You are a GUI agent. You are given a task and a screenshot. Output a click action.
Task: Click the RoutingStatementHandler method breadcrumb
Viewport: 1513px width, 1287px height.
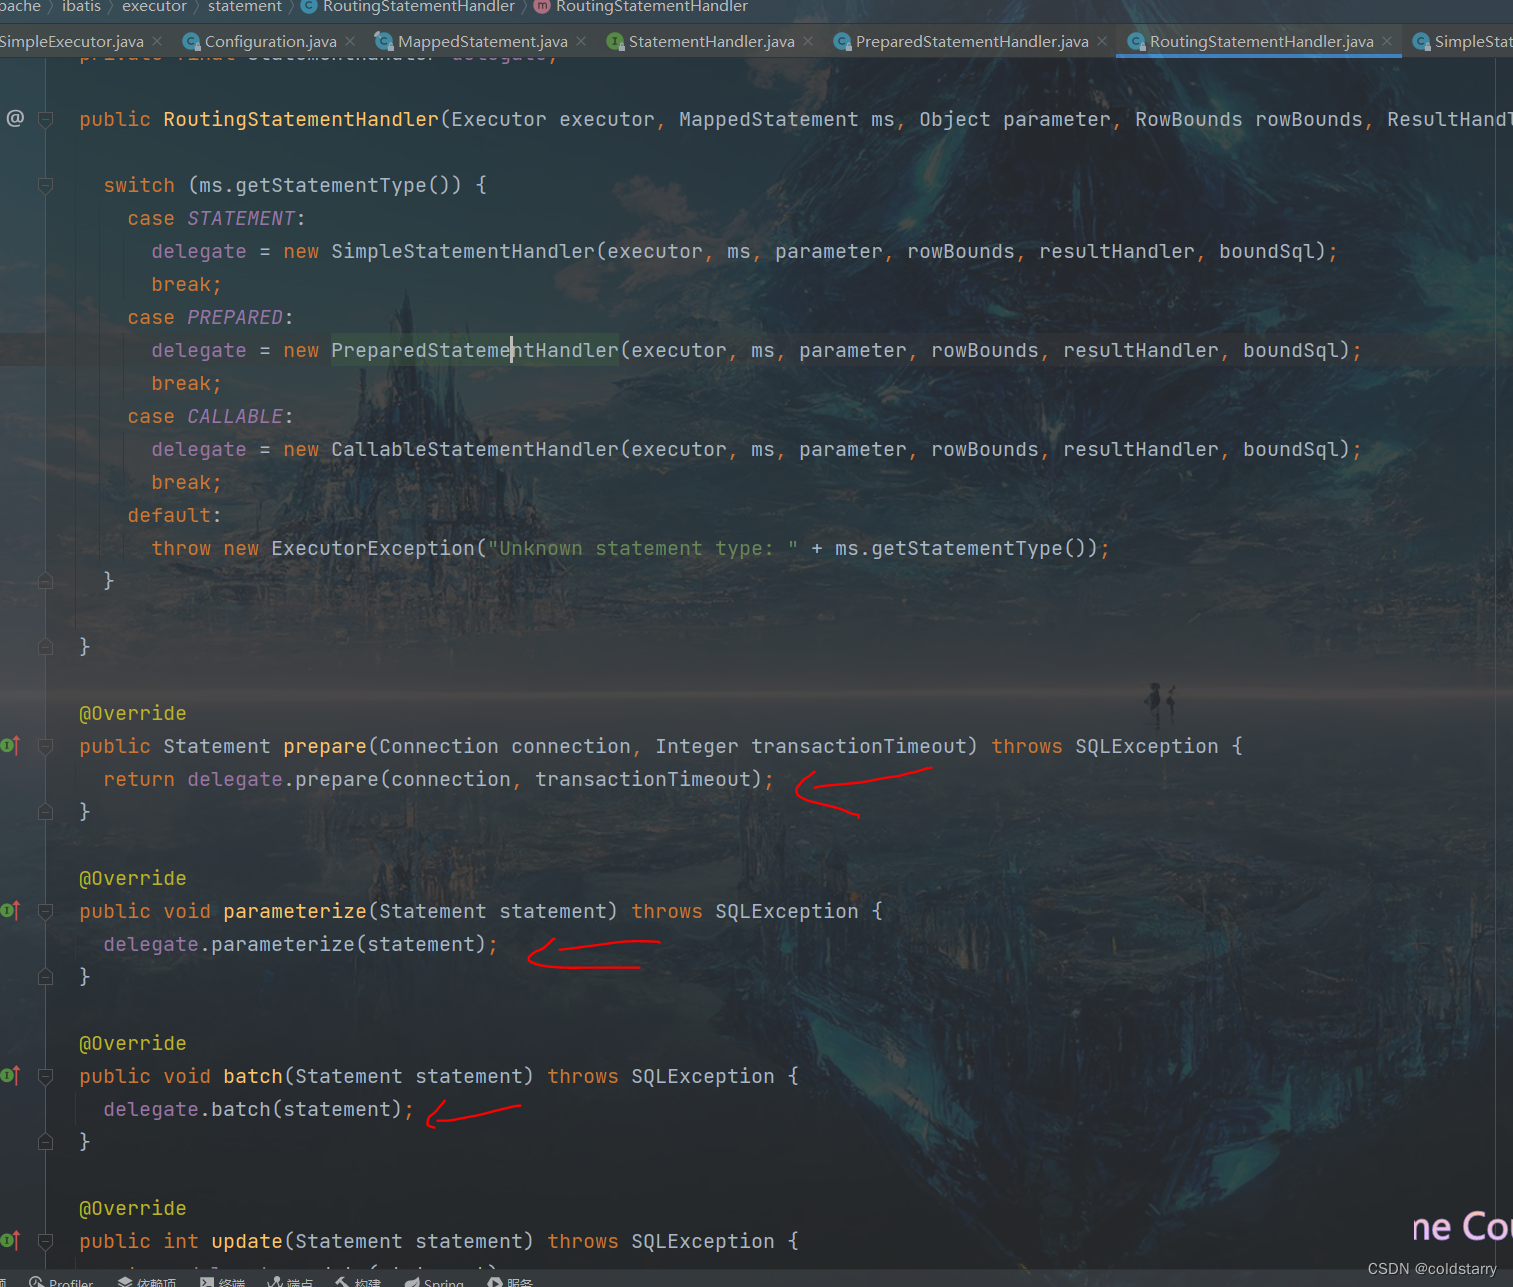pos(651,6)
